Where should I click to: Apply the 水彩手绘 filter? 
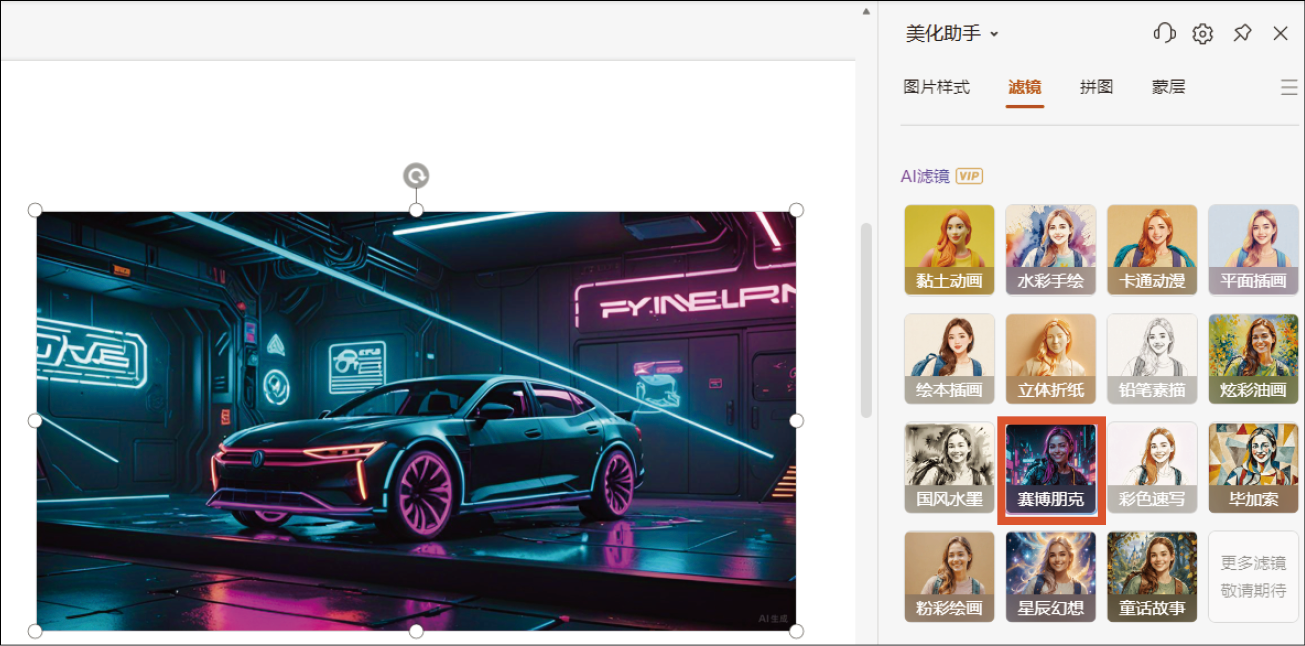pos(1050,250)
